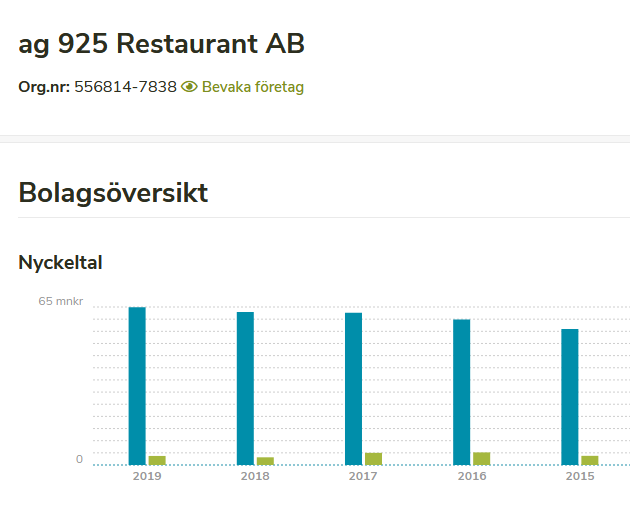Select the org number 556814-7838
This screenshot has width=630, height=511.
pyautogui.click(x=125, y=87)
